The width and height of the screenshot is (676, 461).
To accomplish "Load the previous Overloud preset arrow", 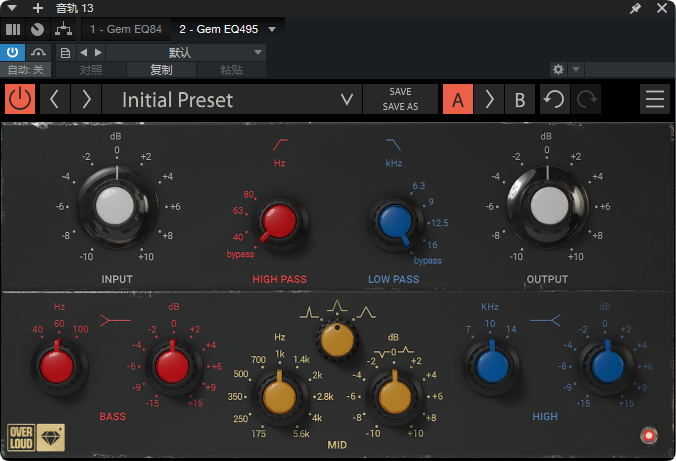I will (x=55, y=99).
